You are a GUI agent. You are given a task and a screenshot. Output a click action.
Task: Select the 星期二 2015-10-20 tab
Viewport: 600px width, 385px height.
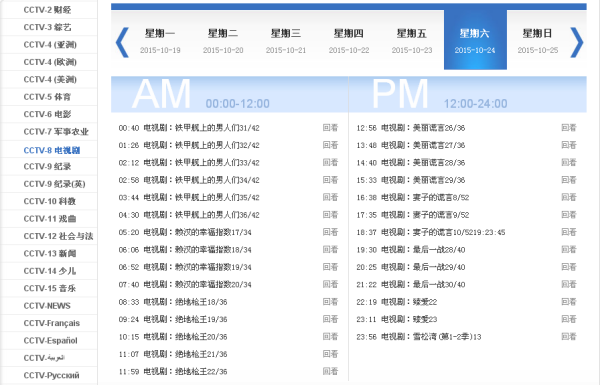[x=223, y=41]
